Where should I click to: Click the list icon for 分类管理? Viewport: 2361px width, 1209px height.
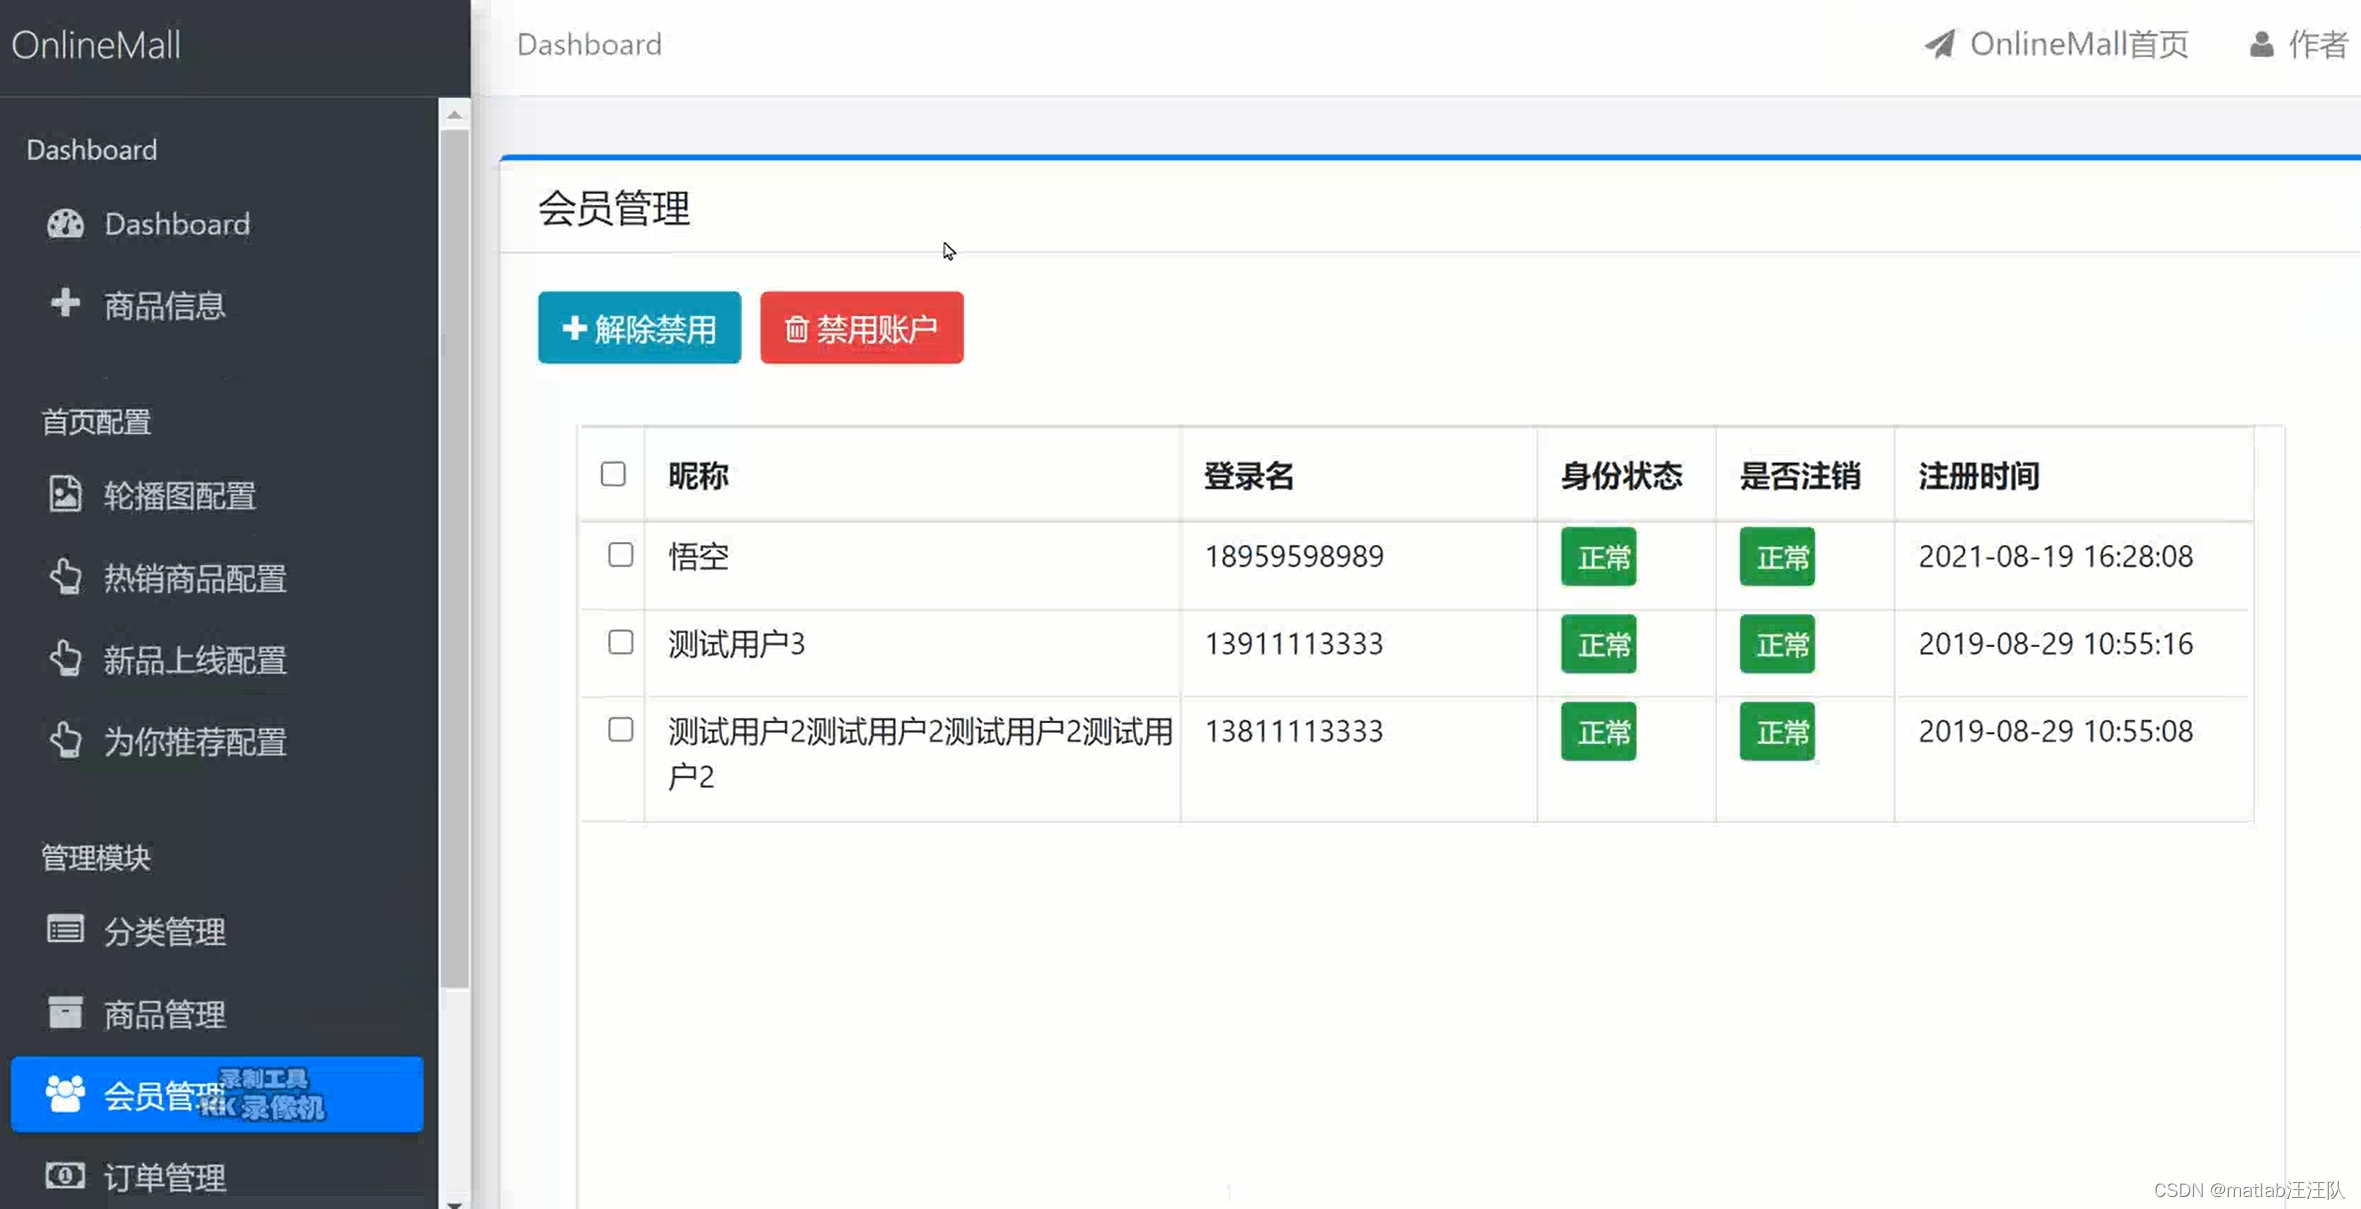65,930
